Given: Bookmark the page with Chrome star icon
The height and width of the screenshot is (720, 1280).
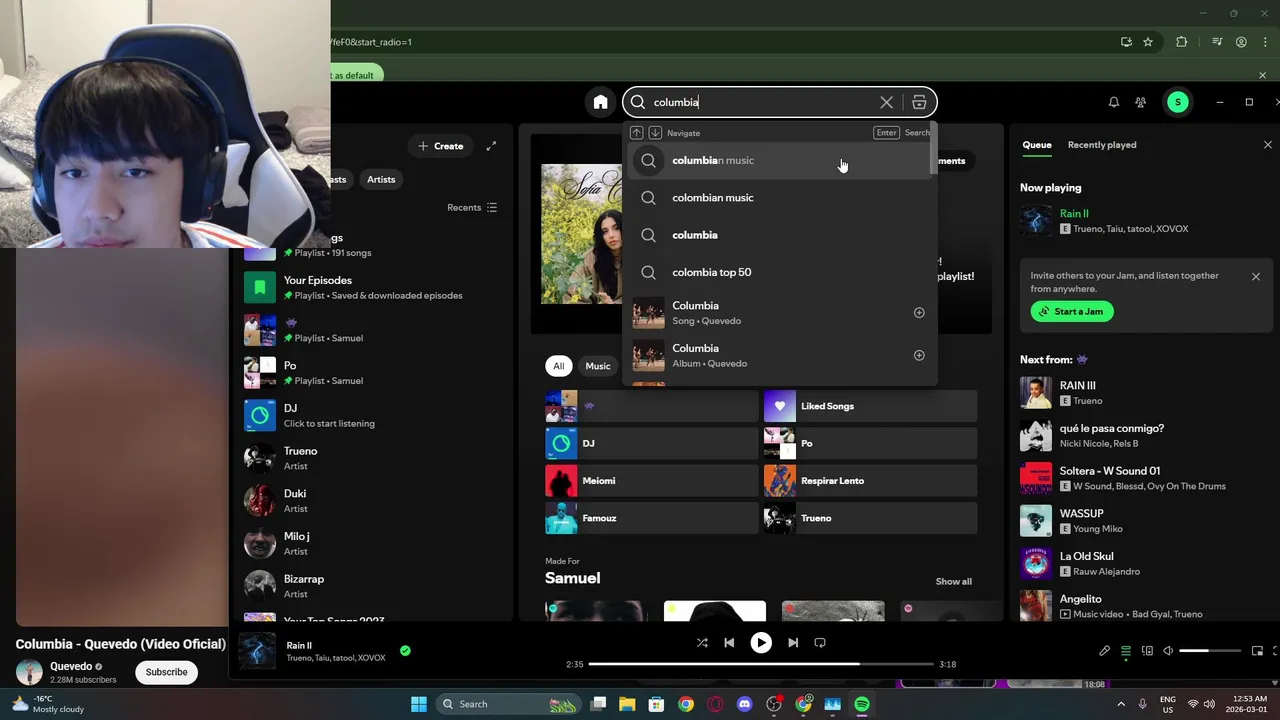Looking at the screenshot, I should click(1148, 42).
